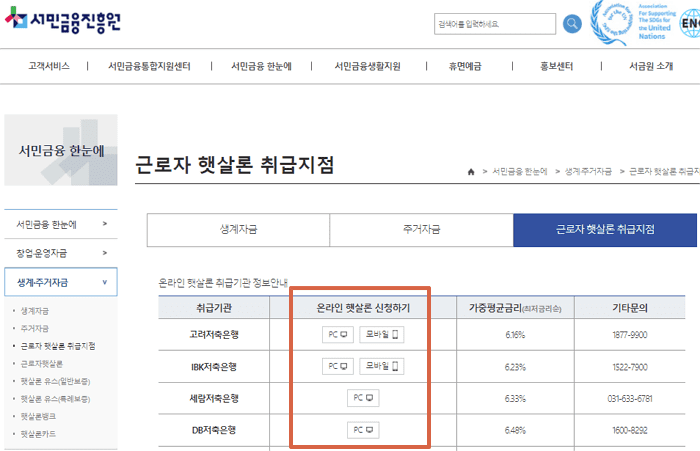
Task: Click PC button for 고려저축은행
Action: pyautogui.click(x=338, y=334)
